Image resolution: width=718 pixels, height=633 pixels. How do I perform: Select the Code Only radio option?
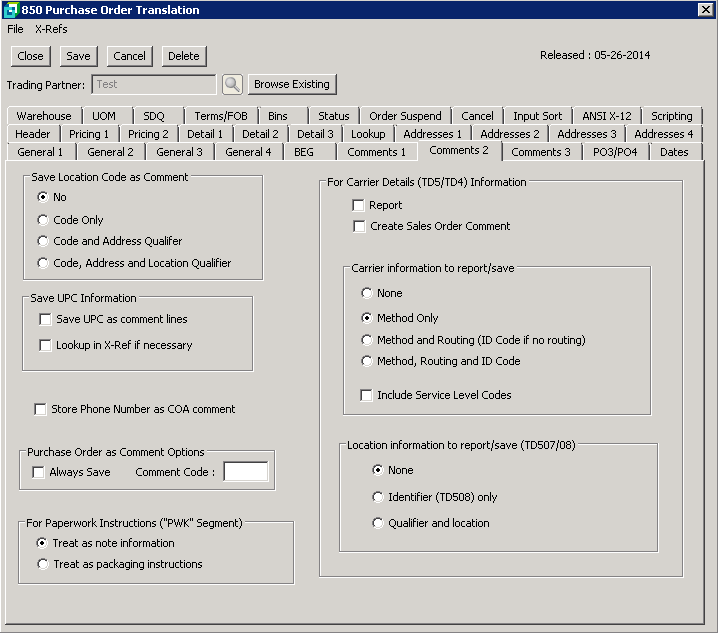[x=43, y=220]
